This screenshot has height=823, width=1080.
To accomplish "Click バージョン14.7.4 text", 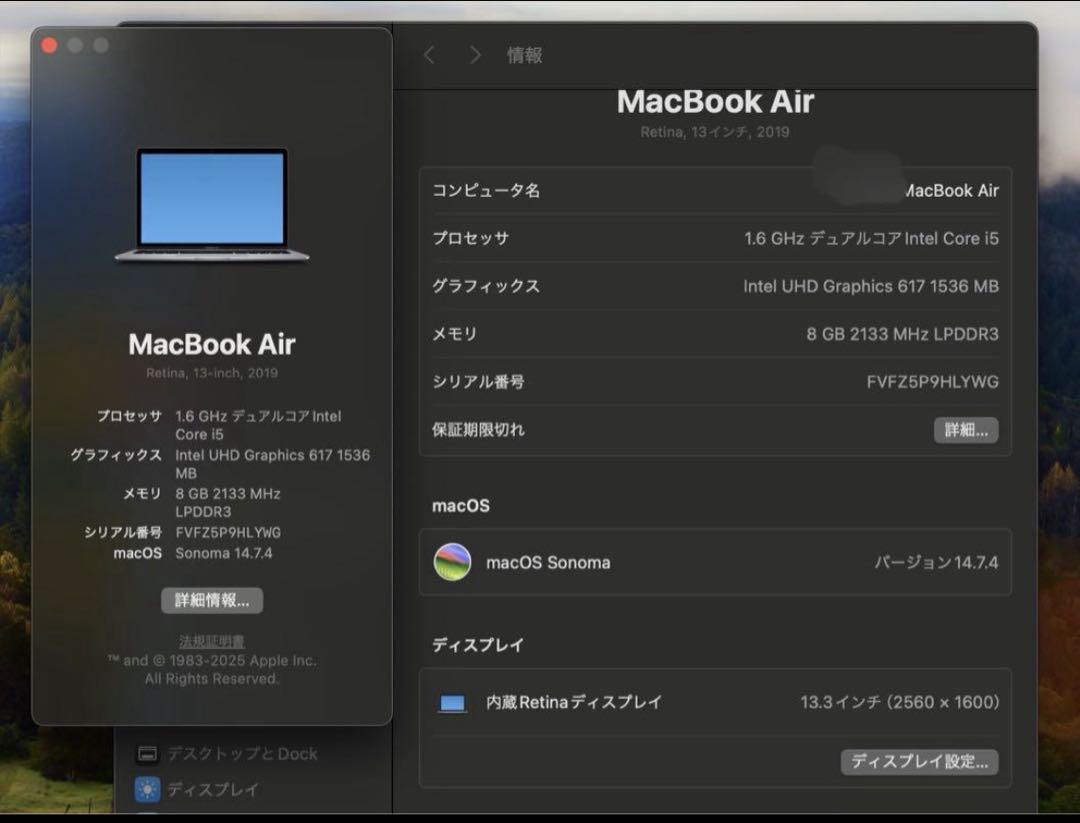I will coord(936,562).
